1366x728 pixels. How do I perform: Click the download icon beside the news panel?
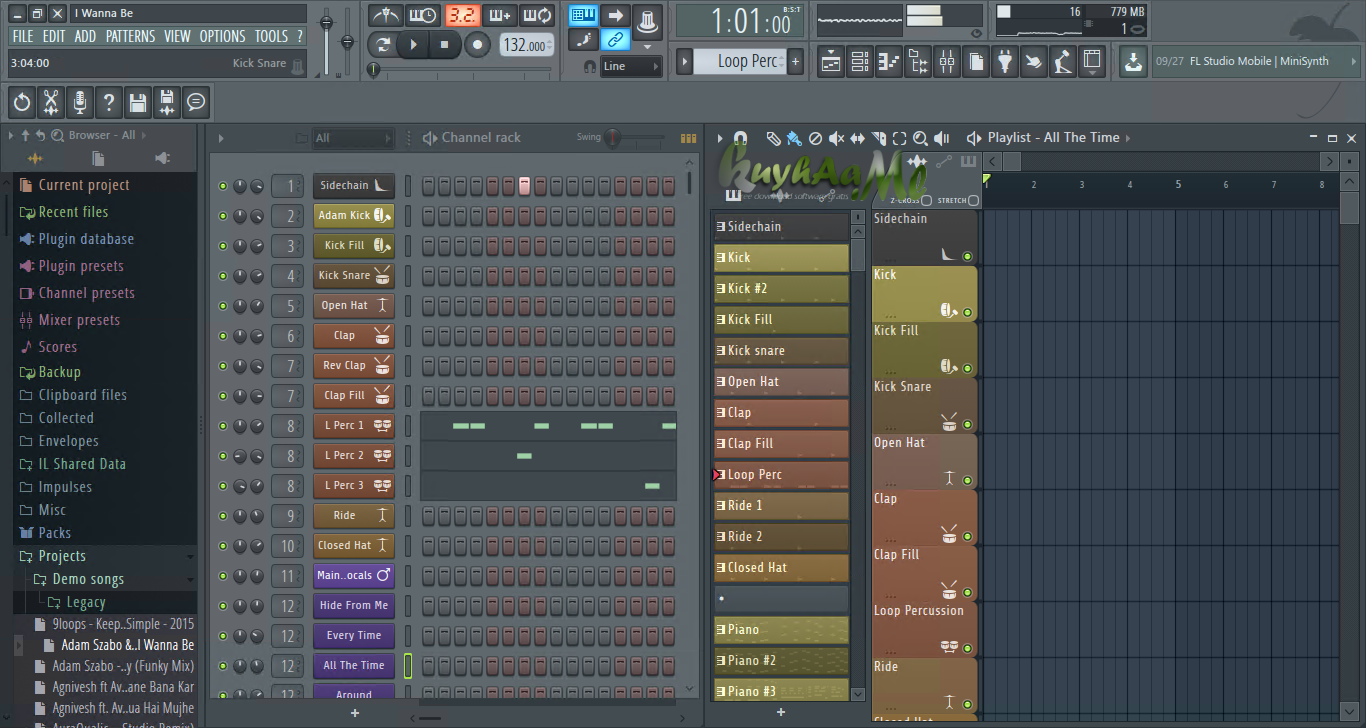pos(1133,61)
